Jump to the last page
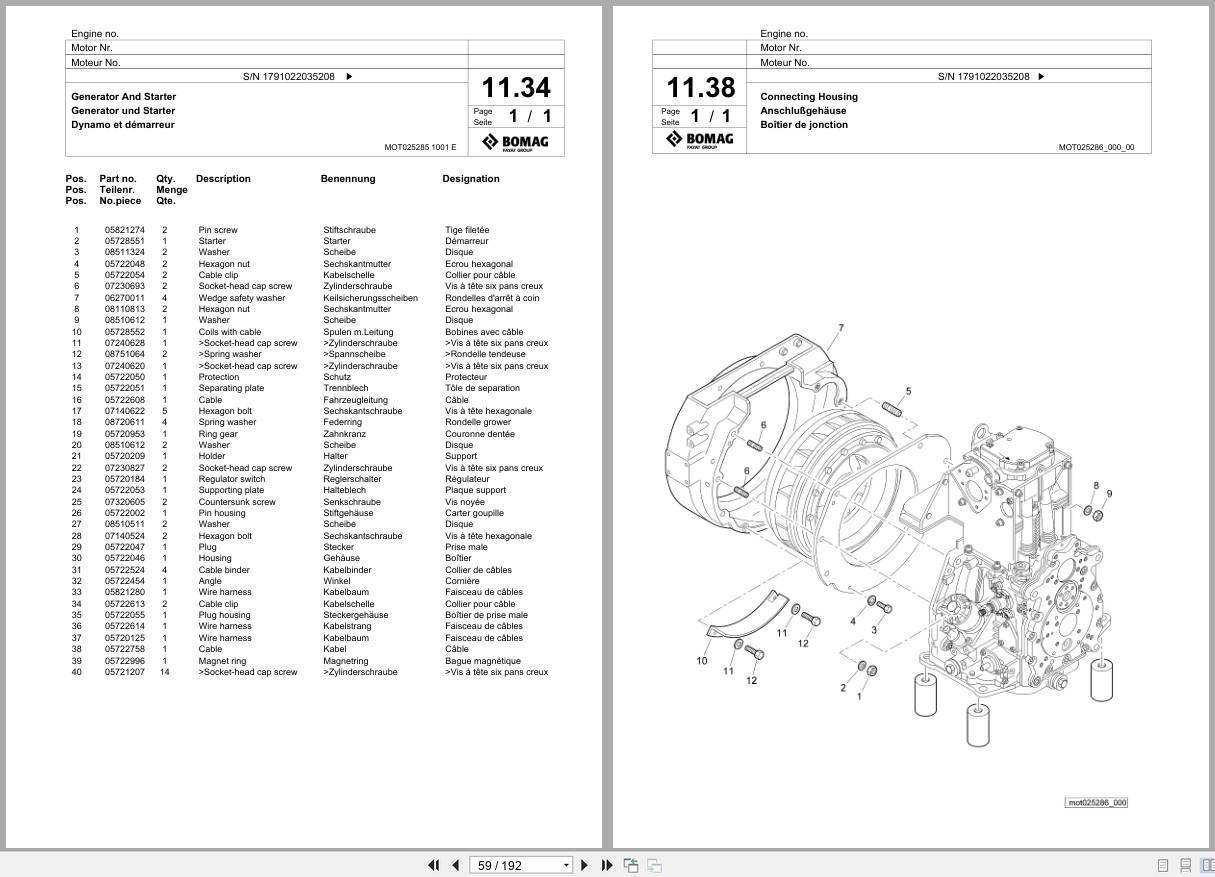Viewport: 1215px width, 877px height. (x=607, y=865)
